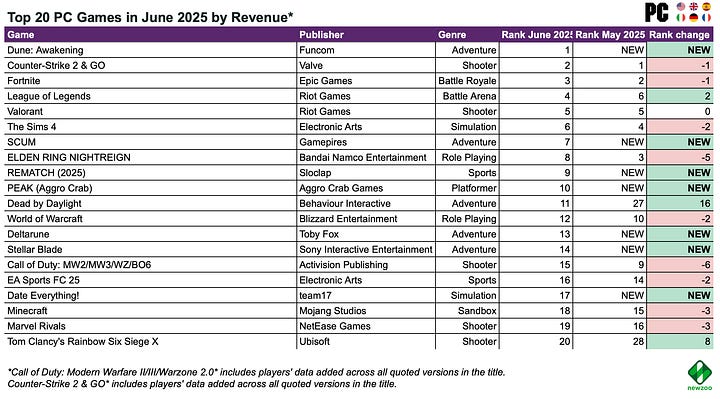Click the Bandai Namco Entertainment cell

coord(366,157)
